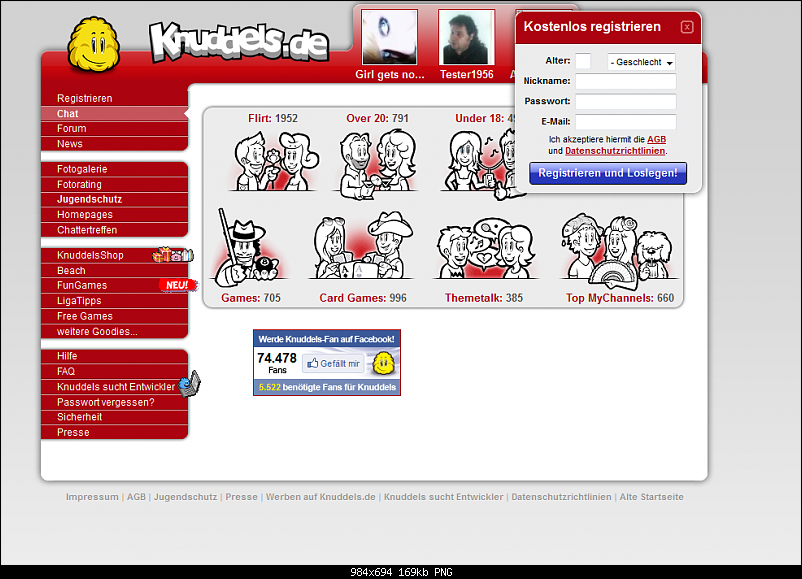The height and width of the screenshot is (579, 802).
Task: Click Datenschutzrichtlinien footer link
Action: [561, 497]
